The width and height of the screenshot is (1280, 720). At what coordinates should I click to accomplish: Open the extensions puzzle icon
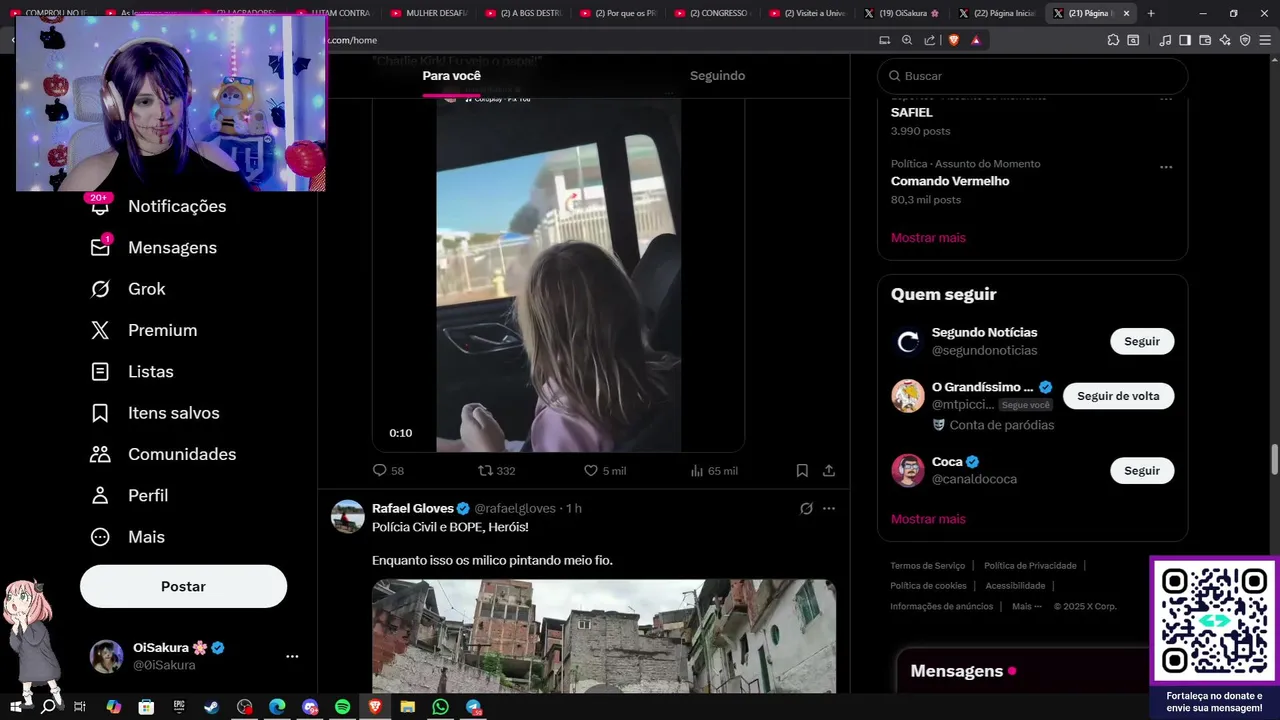(x=1113, y=40)
